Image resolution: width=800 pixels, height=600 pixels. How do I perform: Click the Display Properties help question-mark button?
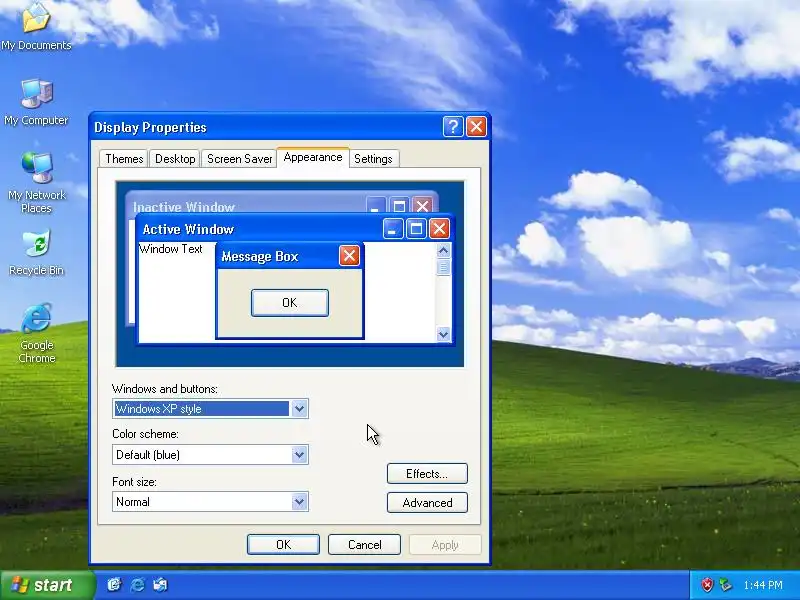coord(453,127)
